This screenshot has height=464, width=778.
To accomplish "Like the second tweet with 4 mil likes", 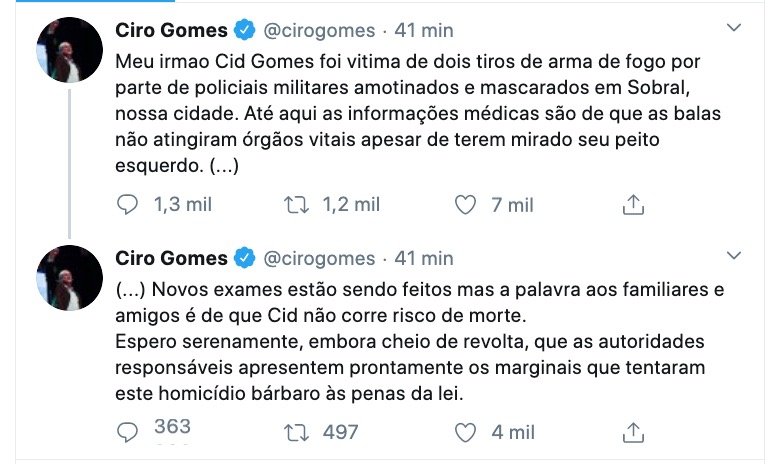I will pyautogui.click(x=464, y=432).
